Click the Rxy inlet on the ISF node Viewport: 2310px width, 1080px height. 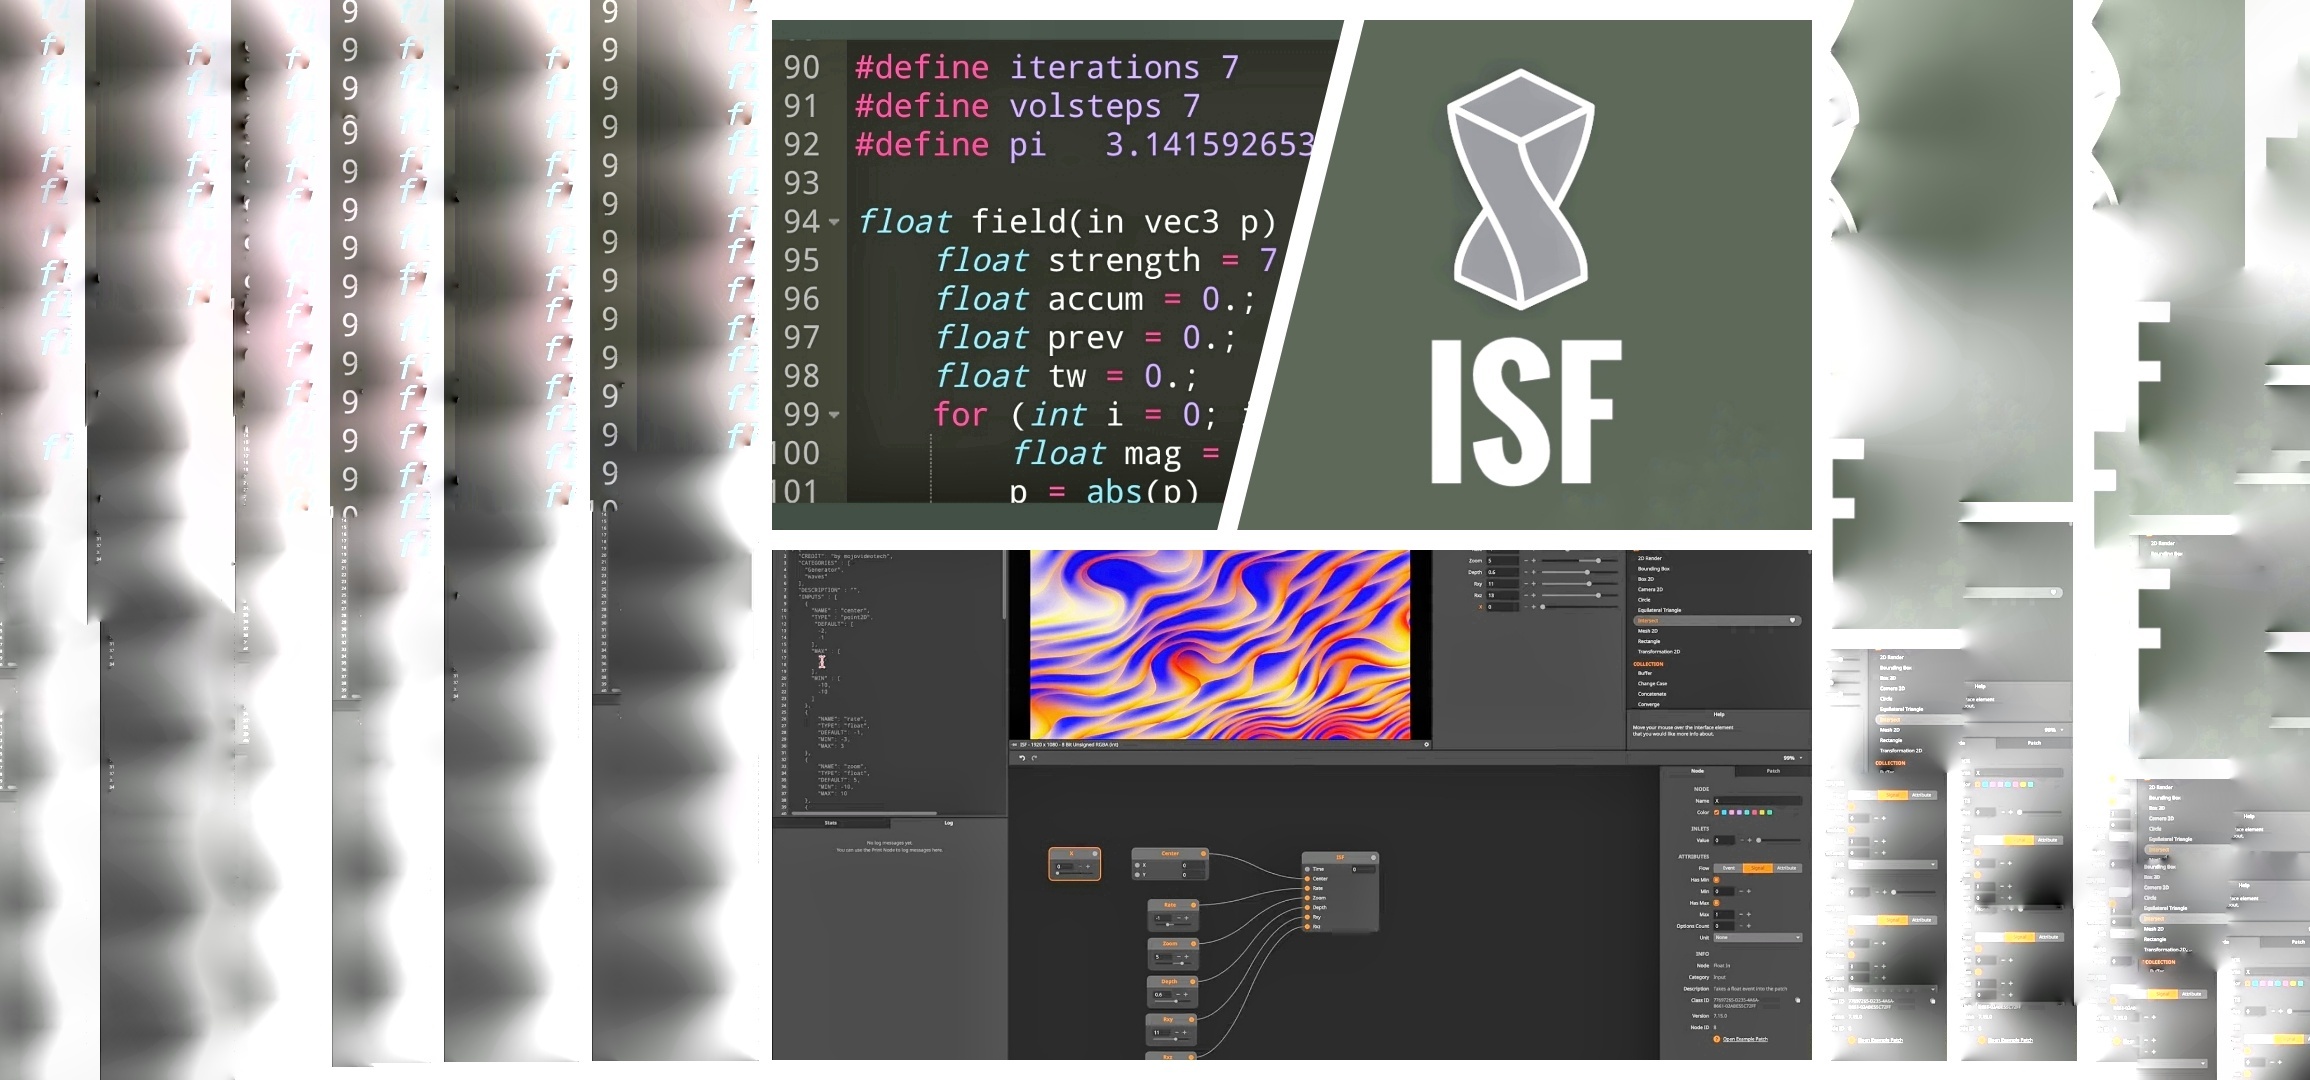pos(1307,917)
